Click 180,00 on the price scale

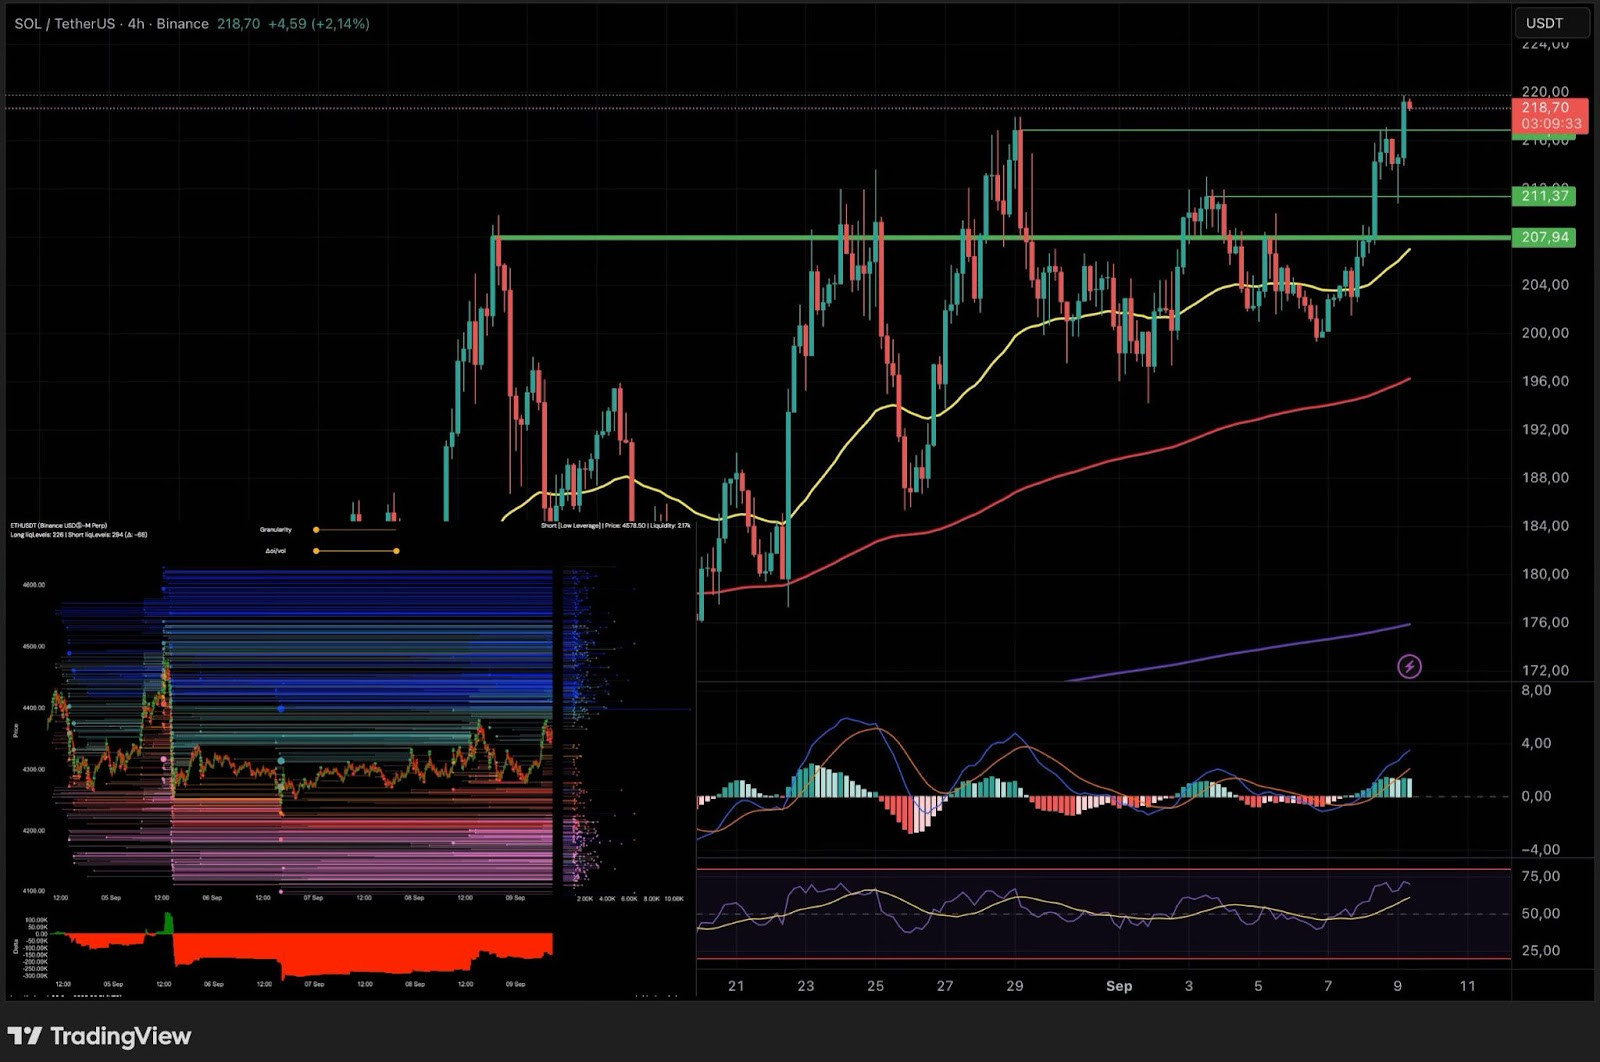pos(1545,574)
